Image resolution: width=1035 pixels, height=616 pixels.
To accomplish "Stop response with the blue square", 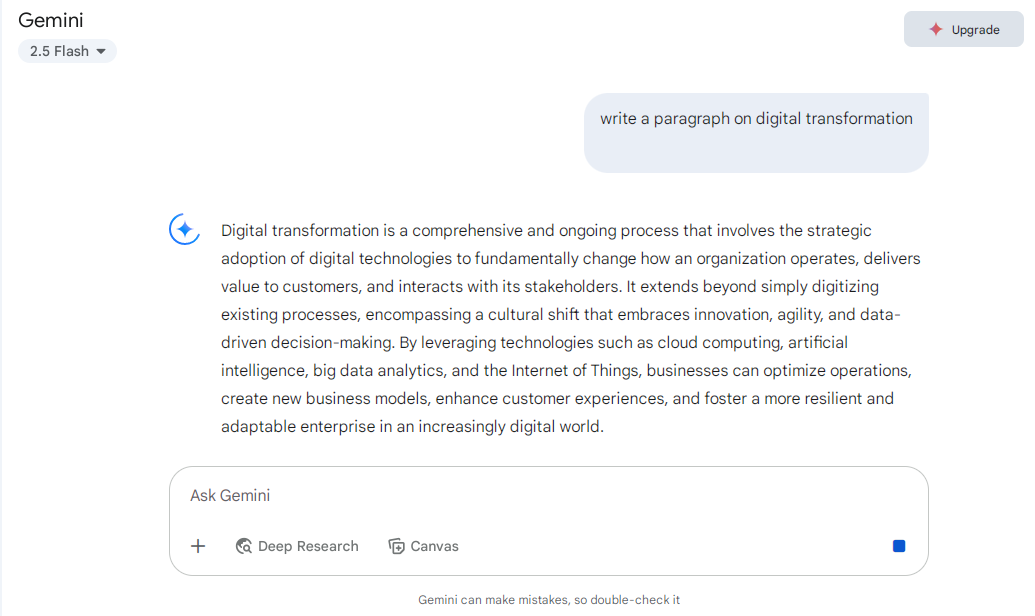I will coord(898,546).
